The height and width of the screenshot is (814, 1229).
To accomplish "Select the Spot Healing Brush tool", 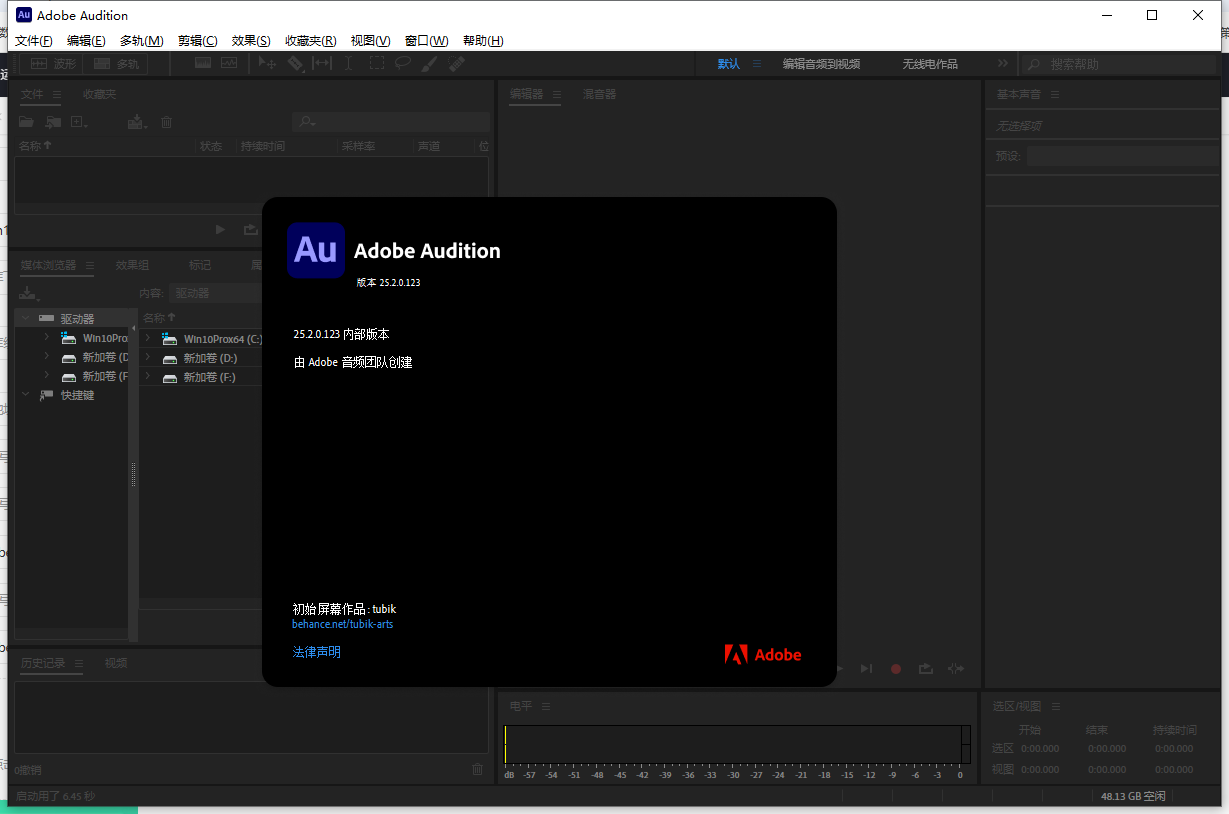I will pos(457,62).
